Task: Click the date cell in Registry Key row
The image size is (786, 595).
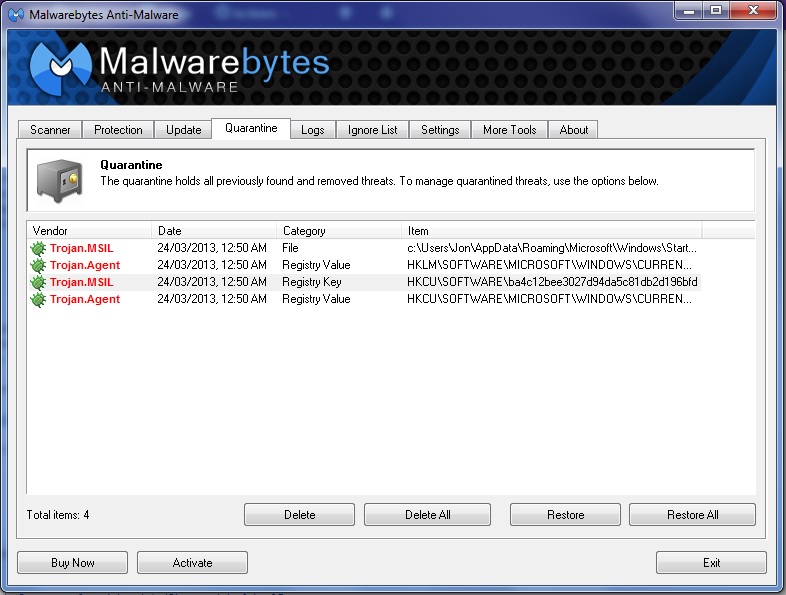Action: pos(212,282)
